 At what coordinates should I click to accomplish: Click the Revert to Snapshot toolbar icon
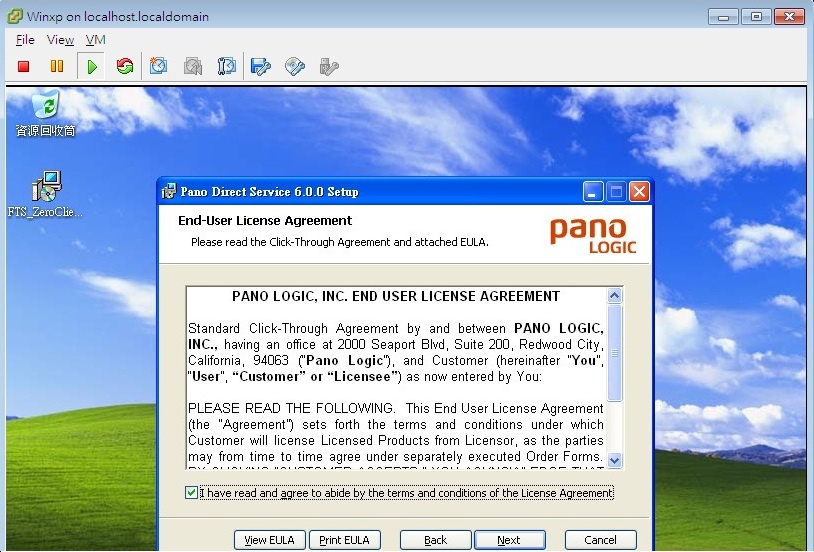(x=193, y=66)
